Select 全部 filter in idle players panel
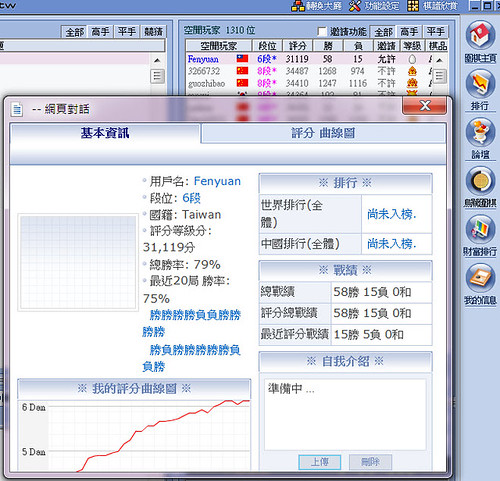Screen dimensions: 500x481 point(383,32)
